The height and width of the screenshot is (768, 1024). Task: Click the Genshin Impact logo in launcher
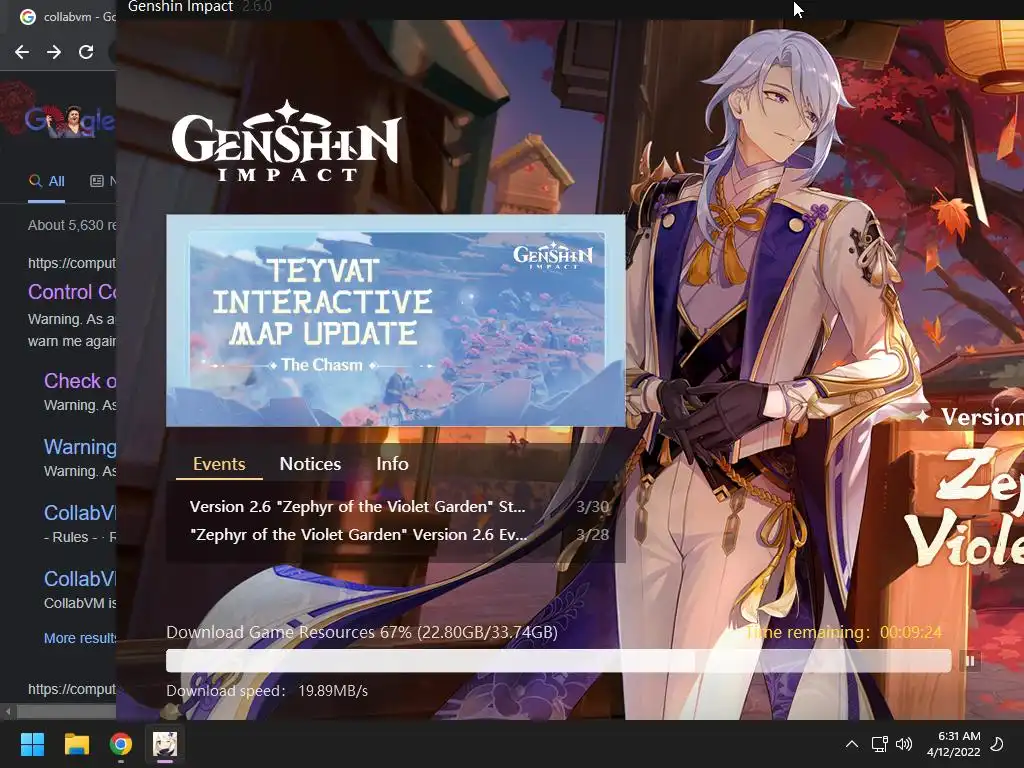286,141
